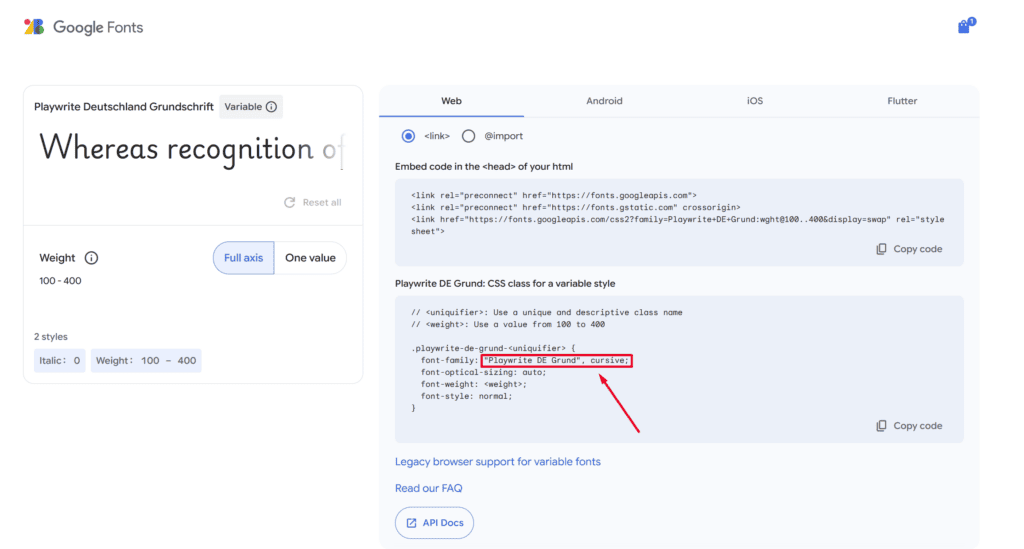Click copy icon for embed link code
Image resolution: width=1024 pixels, height=549 pixels.
(881, 249)
